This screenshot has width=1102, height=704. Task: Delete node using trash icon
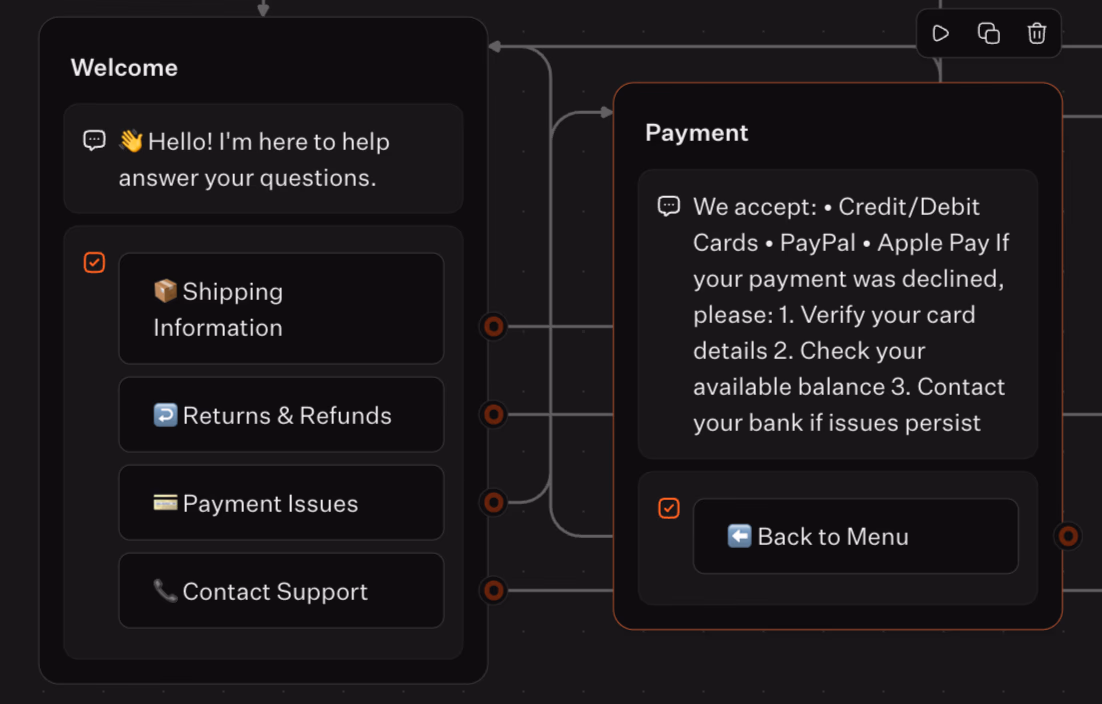pyautogui.click(x=1037, y=33)
